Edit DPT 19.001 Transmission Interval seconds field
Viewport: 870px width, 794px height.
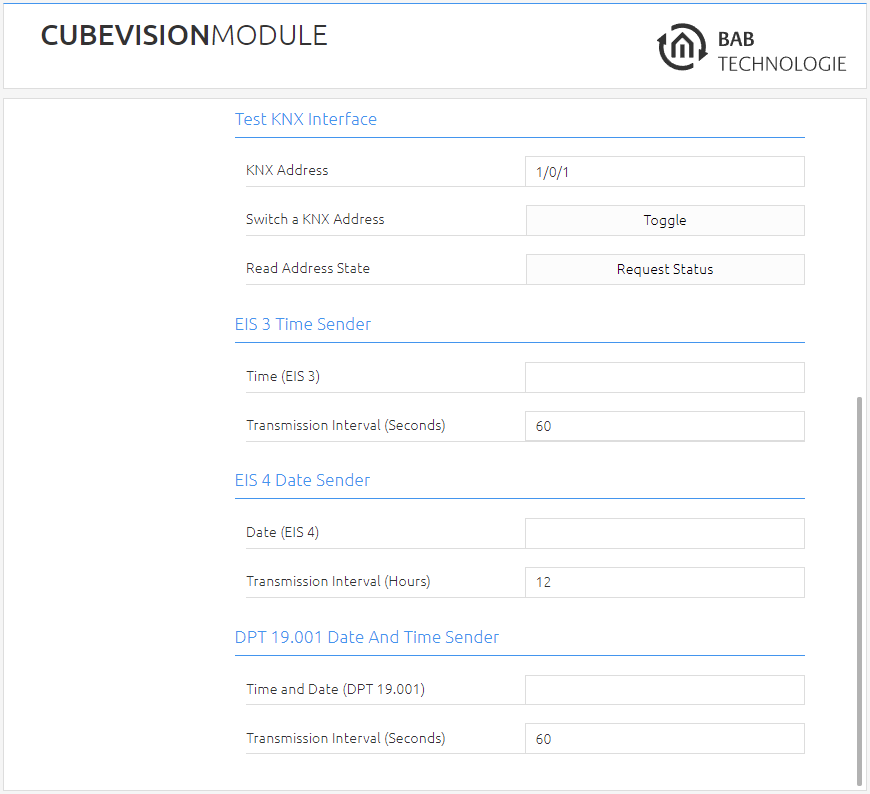click(x=665, y=739)
